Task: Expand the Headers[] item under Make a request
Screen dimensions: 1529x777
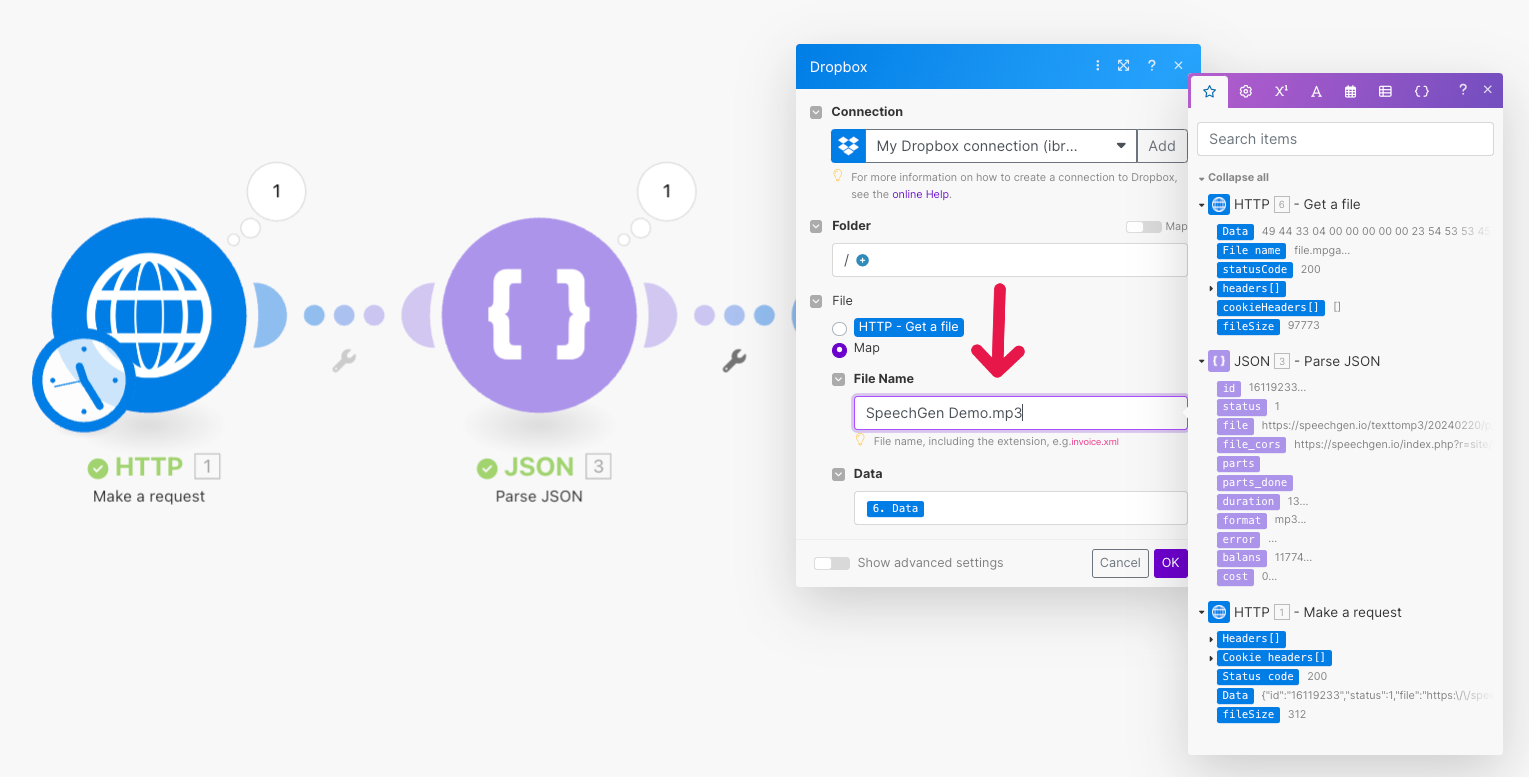Action: [1211, 639]
